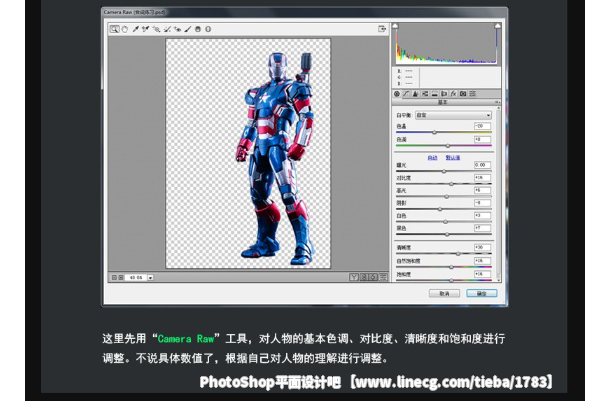Screen dimensions: 608x401
Task: Click the 取消 cancel button
Action: pos(444,294)
